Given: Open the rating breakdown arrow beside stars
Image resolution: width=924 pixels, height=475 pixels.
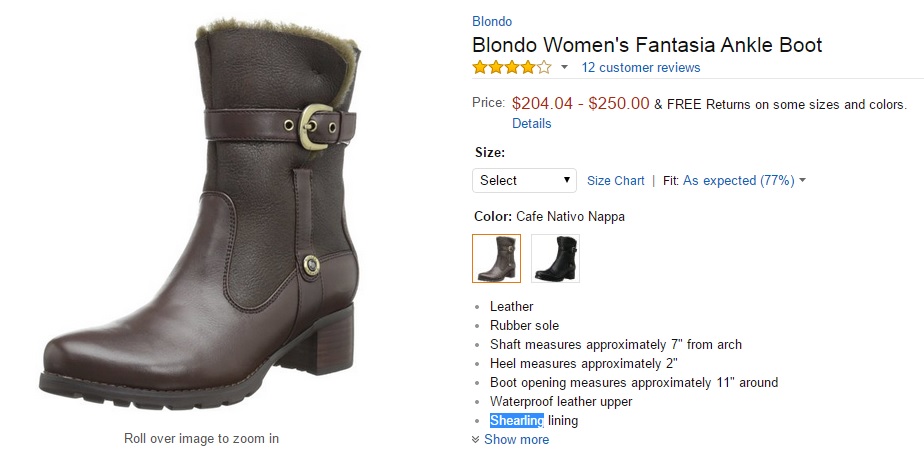Looking at the screenshot, I should [x=564, y=68].
